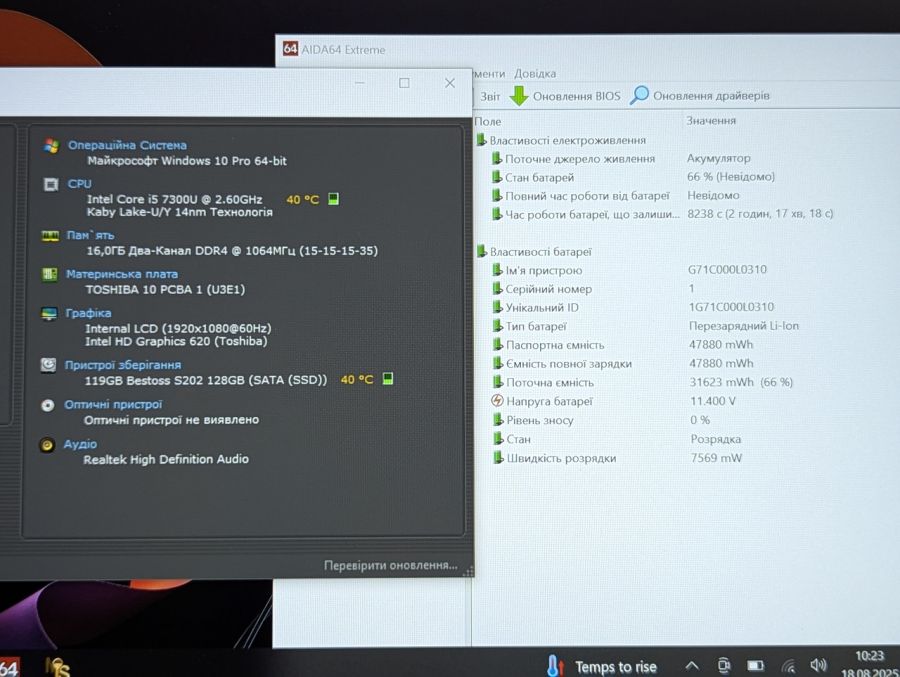Screen dimensions: 900x677
Task: Click Перевірити оновлення link in Speccy
Action: [x=391, y=566]
